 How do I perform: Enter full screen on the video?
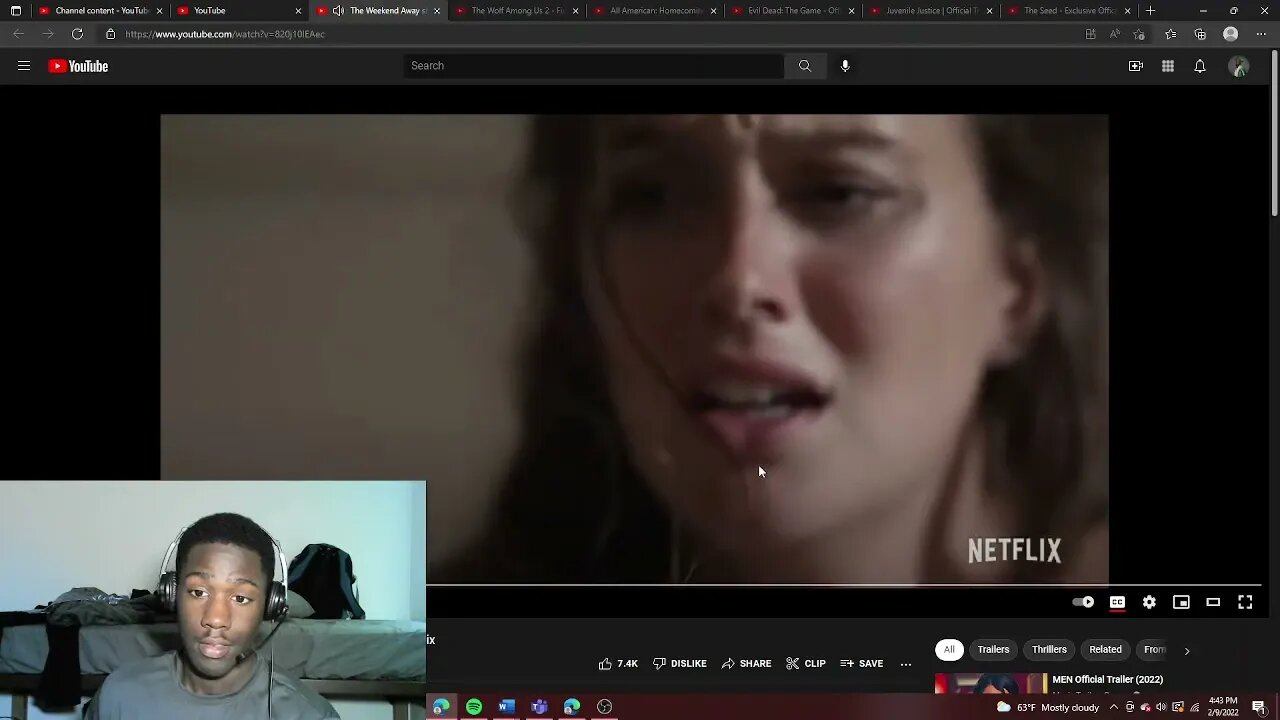pos(1245,602)
